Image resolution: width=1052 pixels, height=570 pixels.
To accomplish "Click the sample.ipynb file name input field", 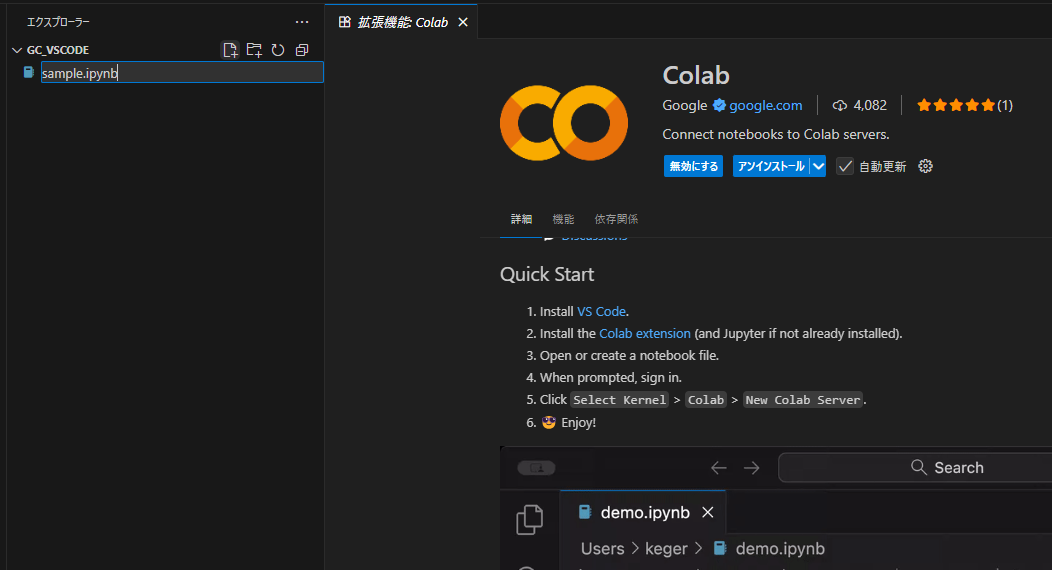I will point(182,72).
